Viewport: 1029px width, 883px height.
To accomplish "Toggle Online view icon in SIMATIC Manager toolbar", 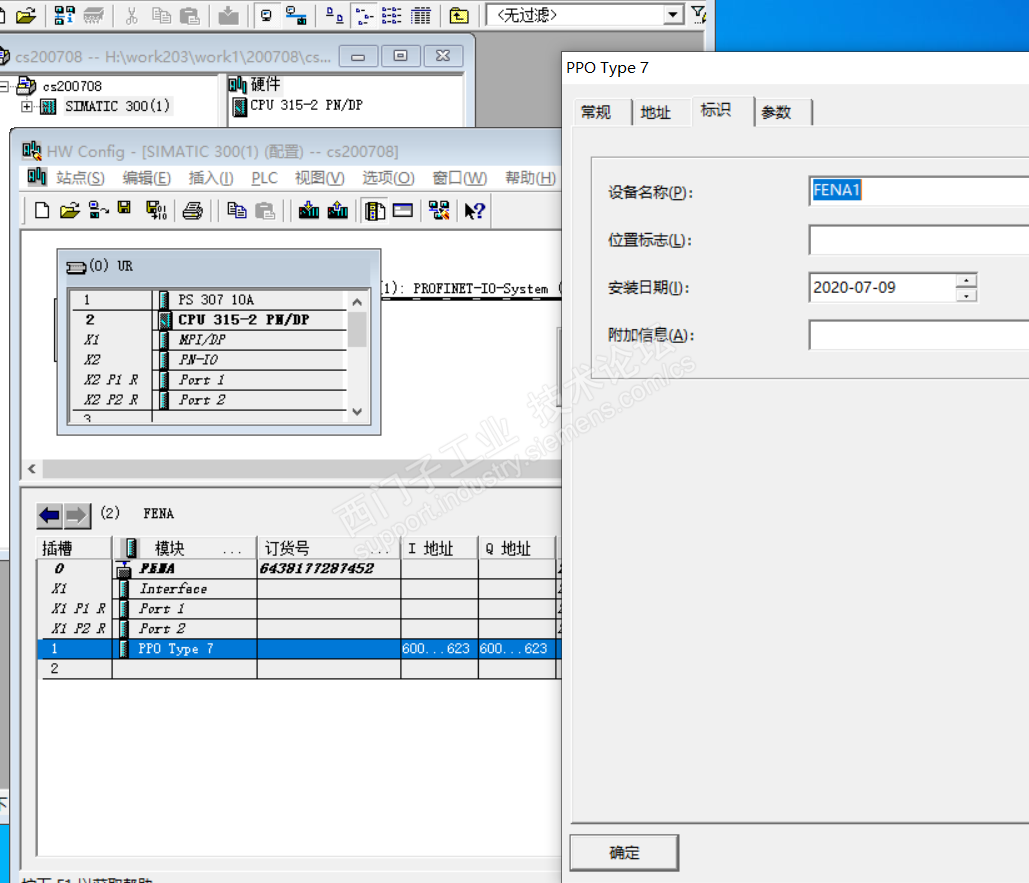I will pyautogui.click(x=266, y=15).
